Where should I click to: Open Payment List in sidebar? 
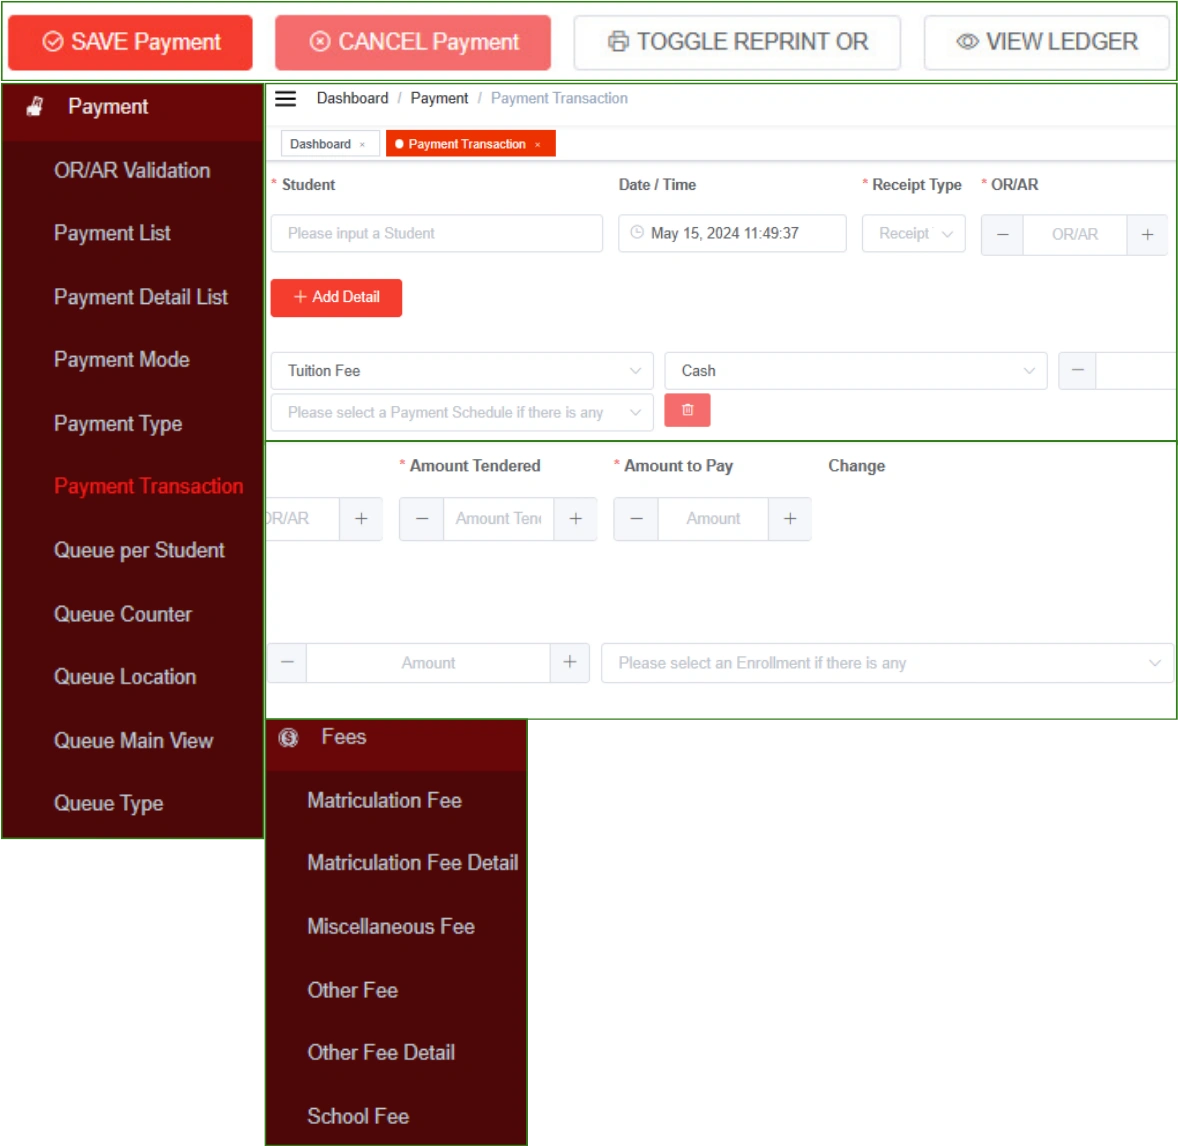tap(112, 233)
